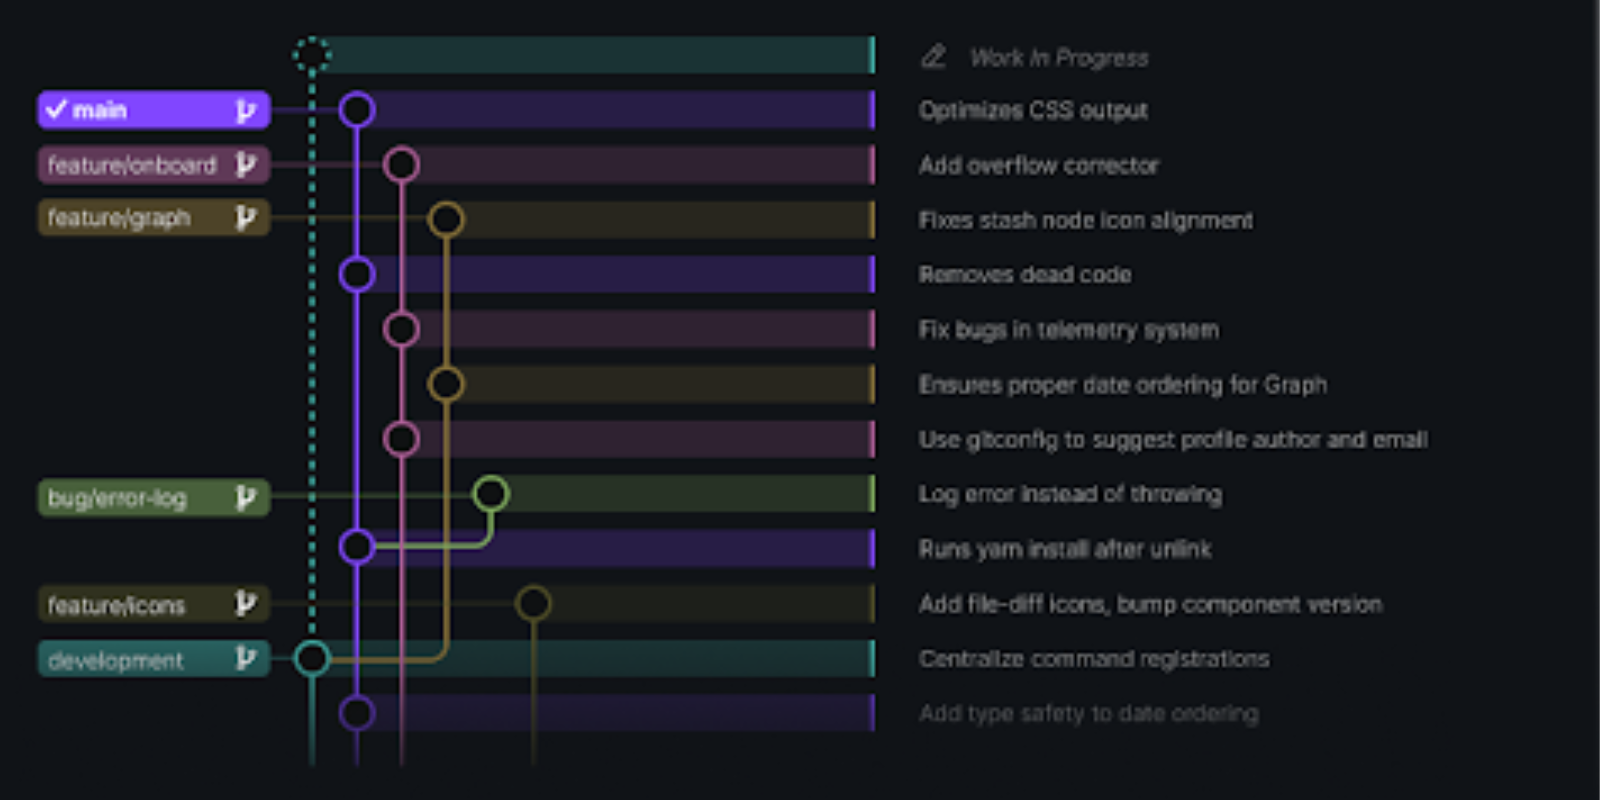Open the 'Centralize command registrations' commit
Screen dimensions: 1600x800
tap(1094, 659)
